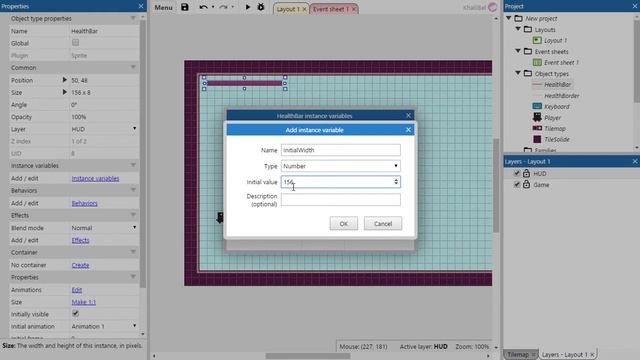Viewport: 640px width, 360px height.
Task: Collapse the Object types folder node
Action: 518,73
